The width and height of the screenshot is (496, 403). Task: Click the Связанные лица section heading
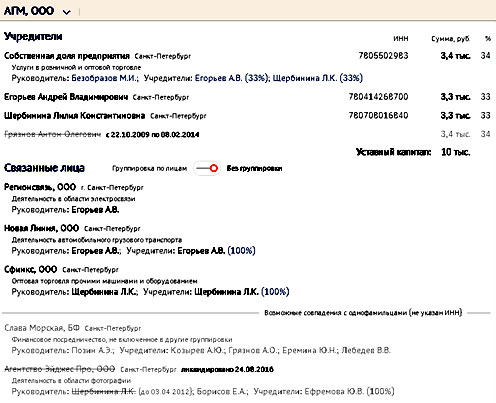[44, 168]
